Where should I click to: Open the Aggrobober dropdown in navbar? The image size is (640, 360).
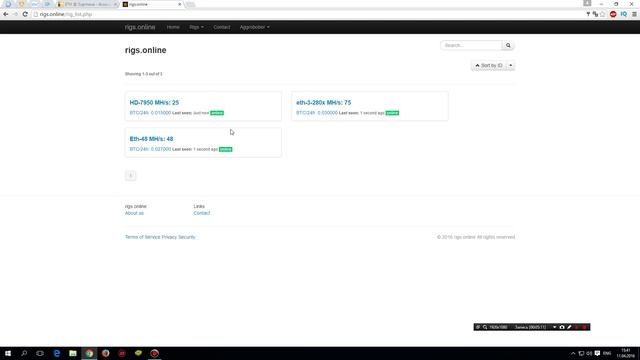click(x=254, y=27)
